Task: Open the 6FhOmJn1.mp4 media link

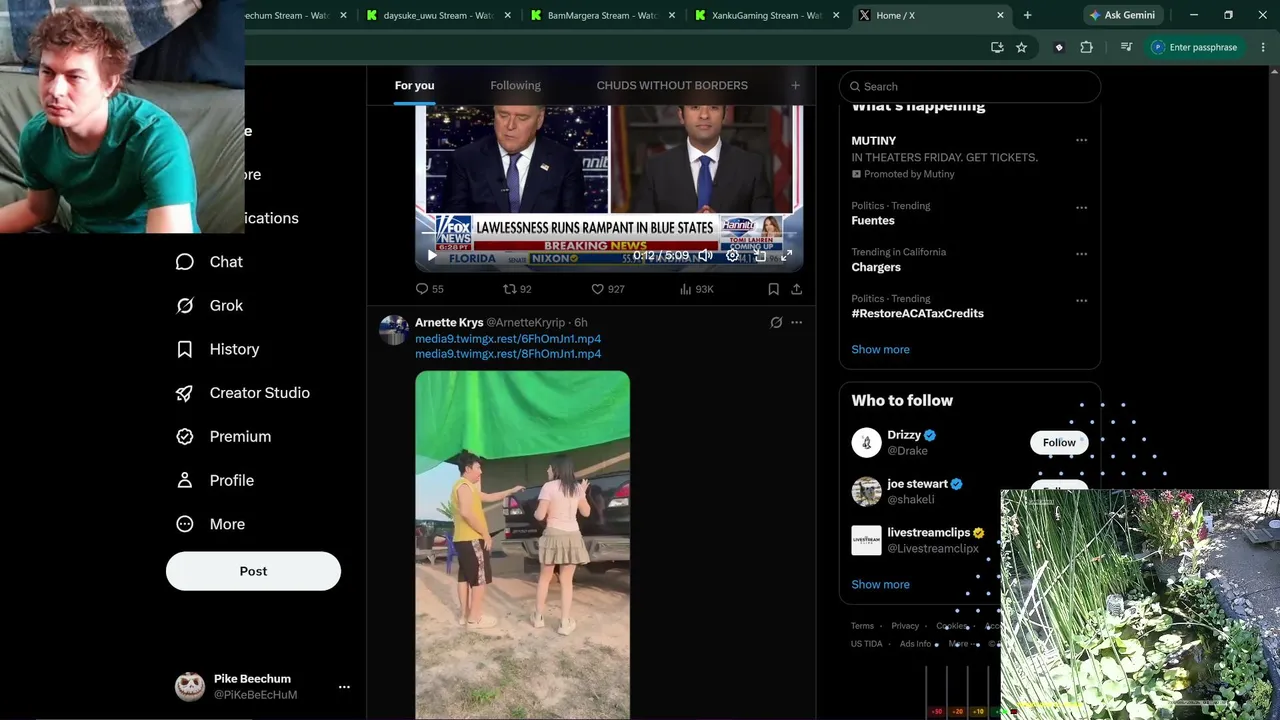Action: 508,339
